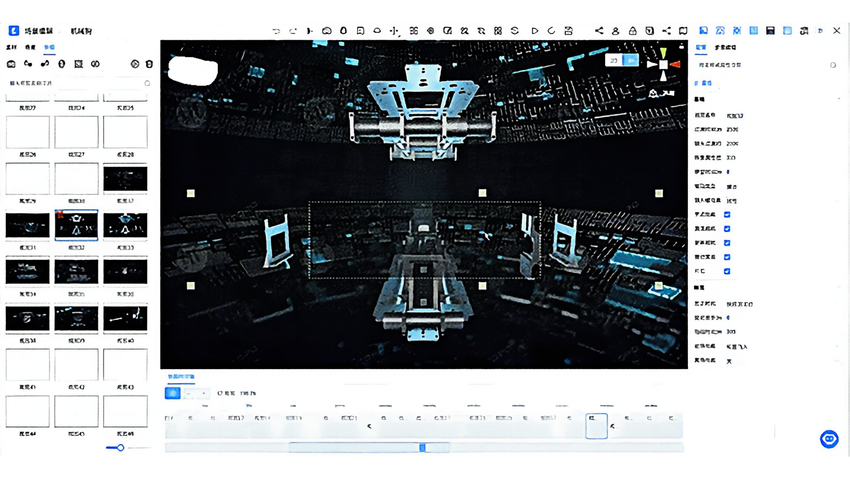The width and height of the screenshot is (850, 478).
Task: Click the play triangle icon in top toolbar
Action: coord(535,31)
